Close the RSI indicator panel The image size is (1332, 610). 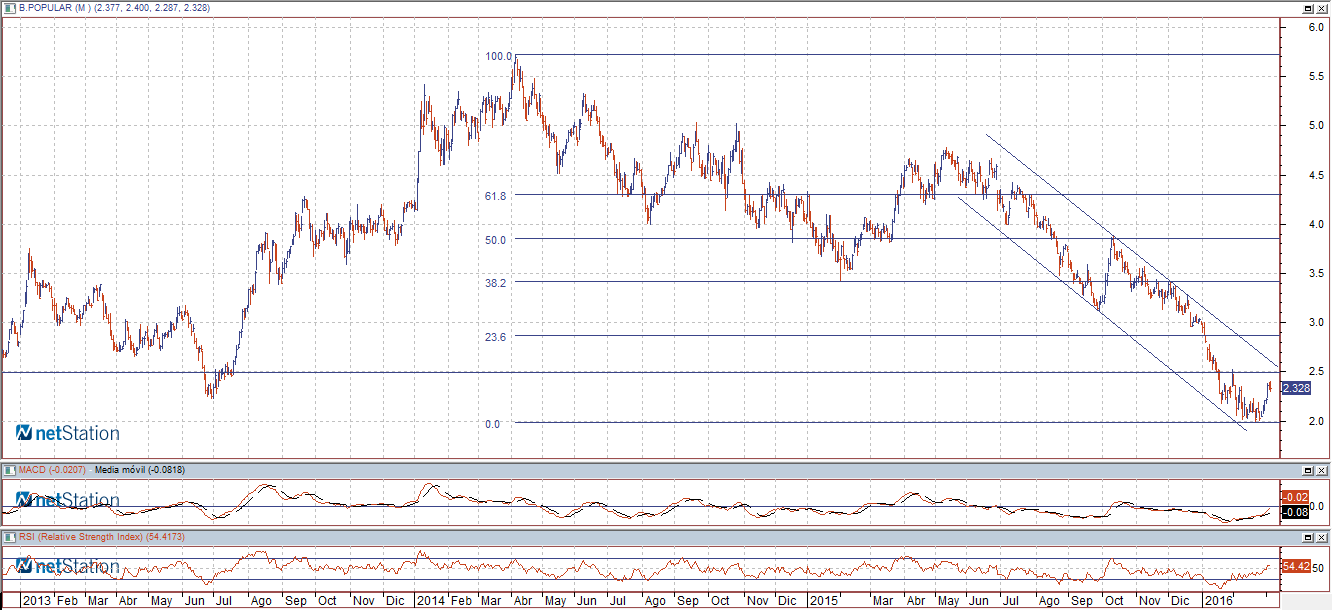coord(1321,538)
